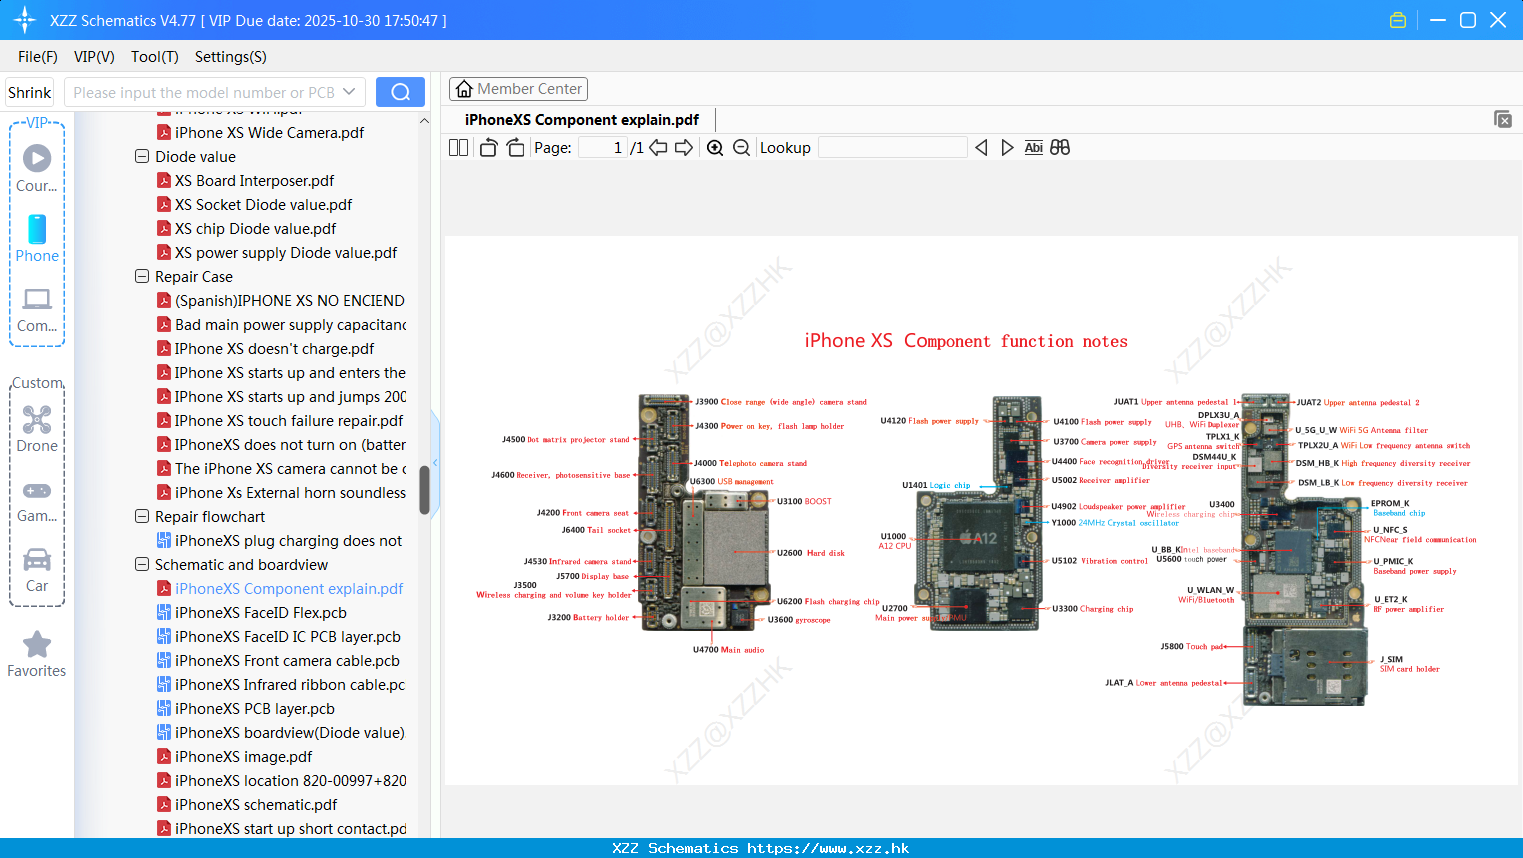
Task: Click the blue search button
Action: click(x=400, y=92)
